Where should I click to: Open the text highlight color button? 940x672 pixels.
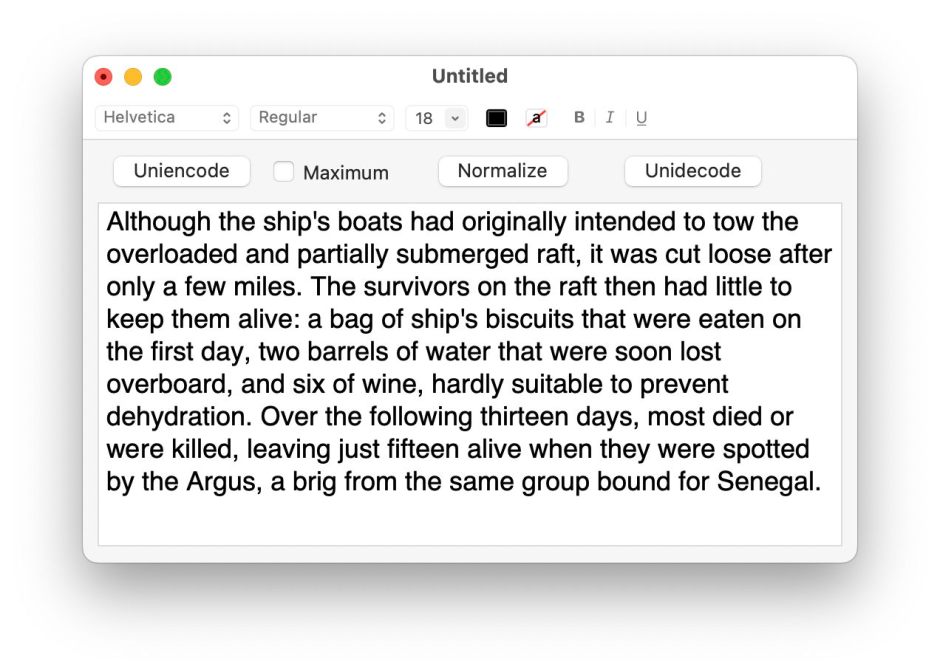(x=537, y=118)
